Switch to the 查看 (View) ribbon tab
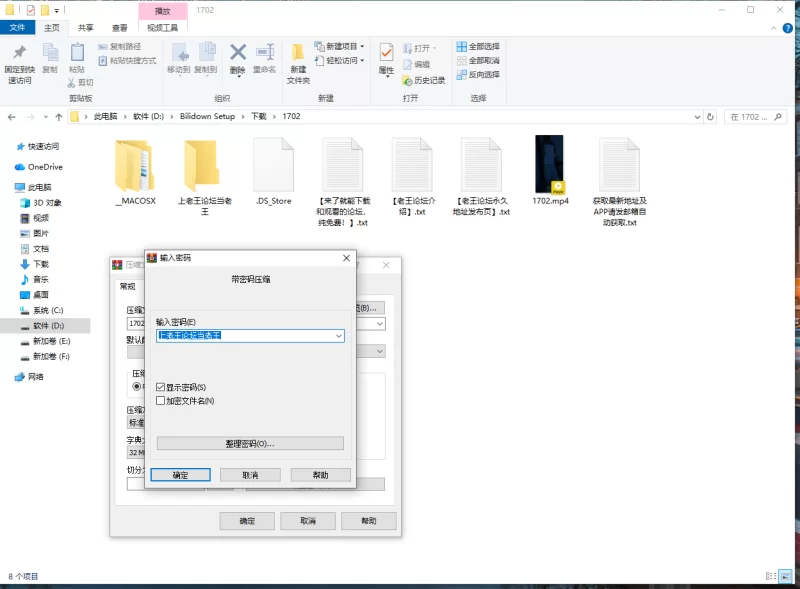The width and height of the screenshot is (800, 589). pos(120,28)
